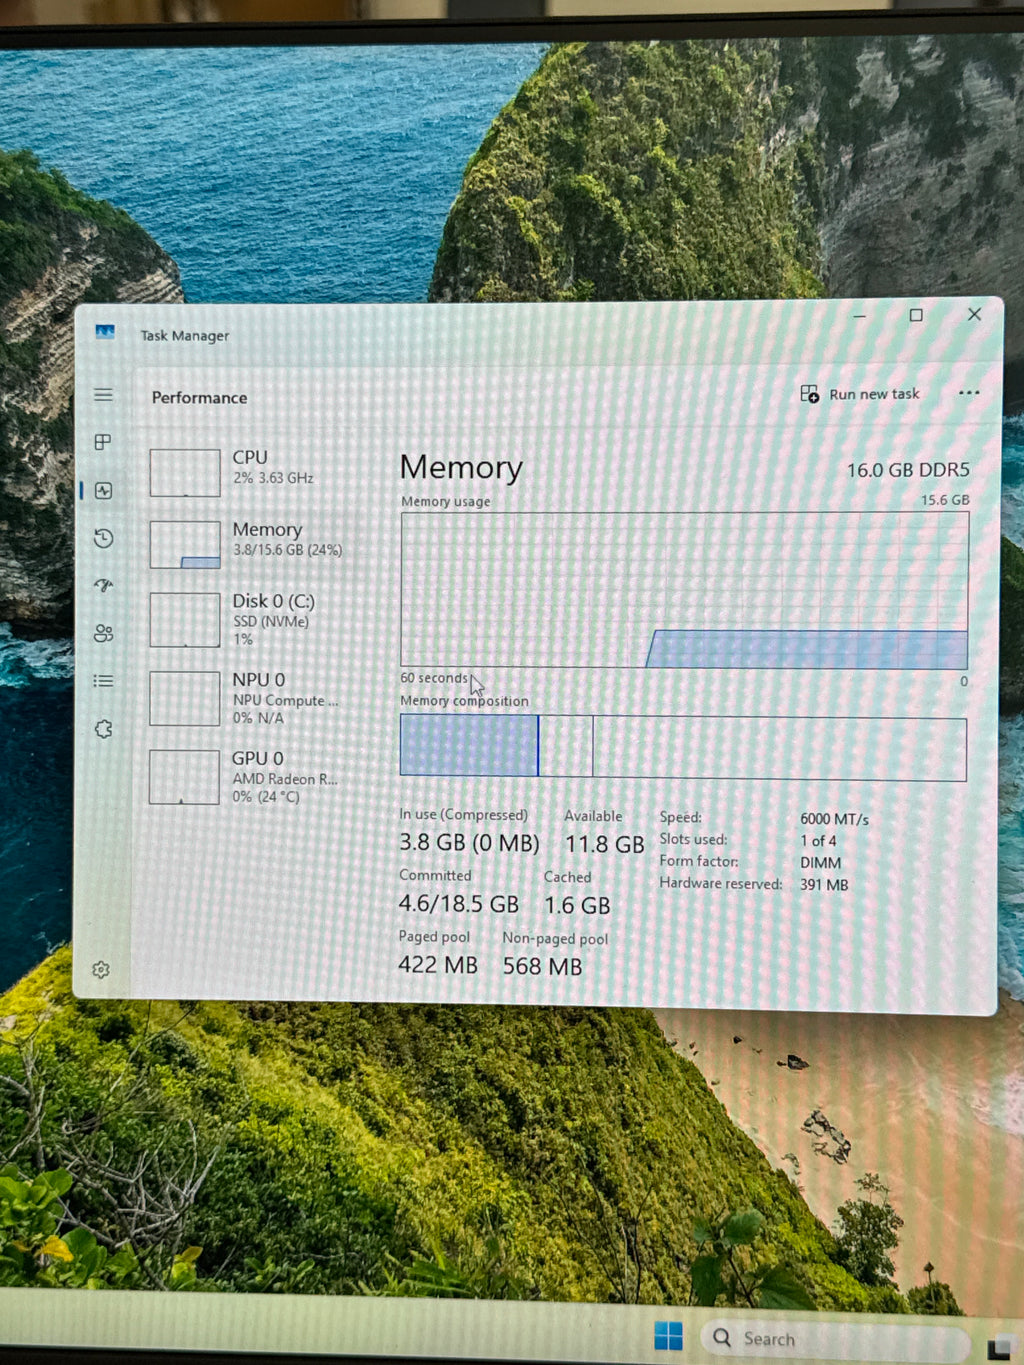Click the Slots used value 1 of 4
This screenshot has width=1024, height=1365.
click(x=818, y=841)
